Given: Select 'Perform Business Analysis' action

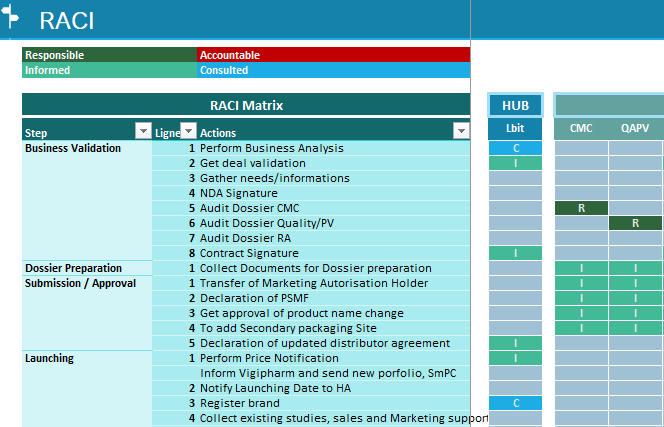Looking at the screenshot, I should pos(334,148).
